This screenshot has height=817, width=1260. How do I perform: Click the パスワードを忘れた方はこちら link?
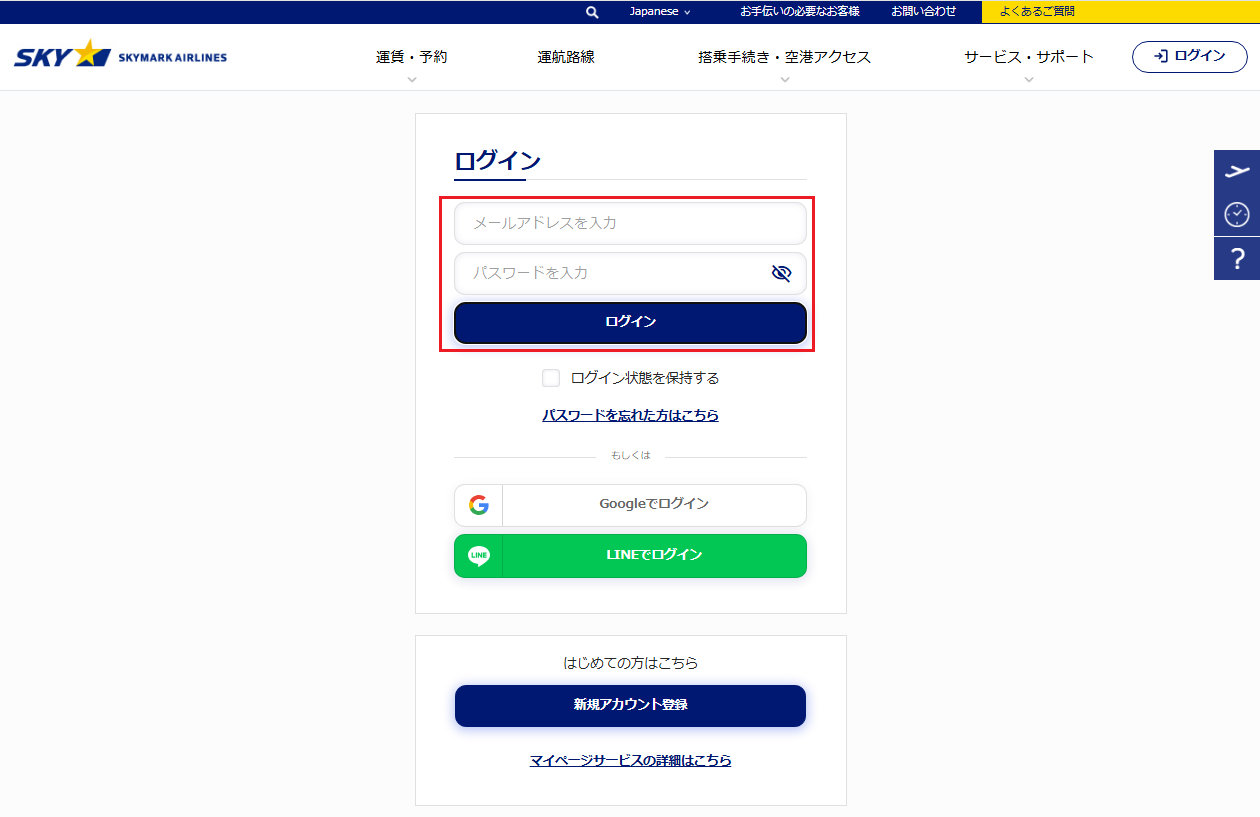click(630, 415)
